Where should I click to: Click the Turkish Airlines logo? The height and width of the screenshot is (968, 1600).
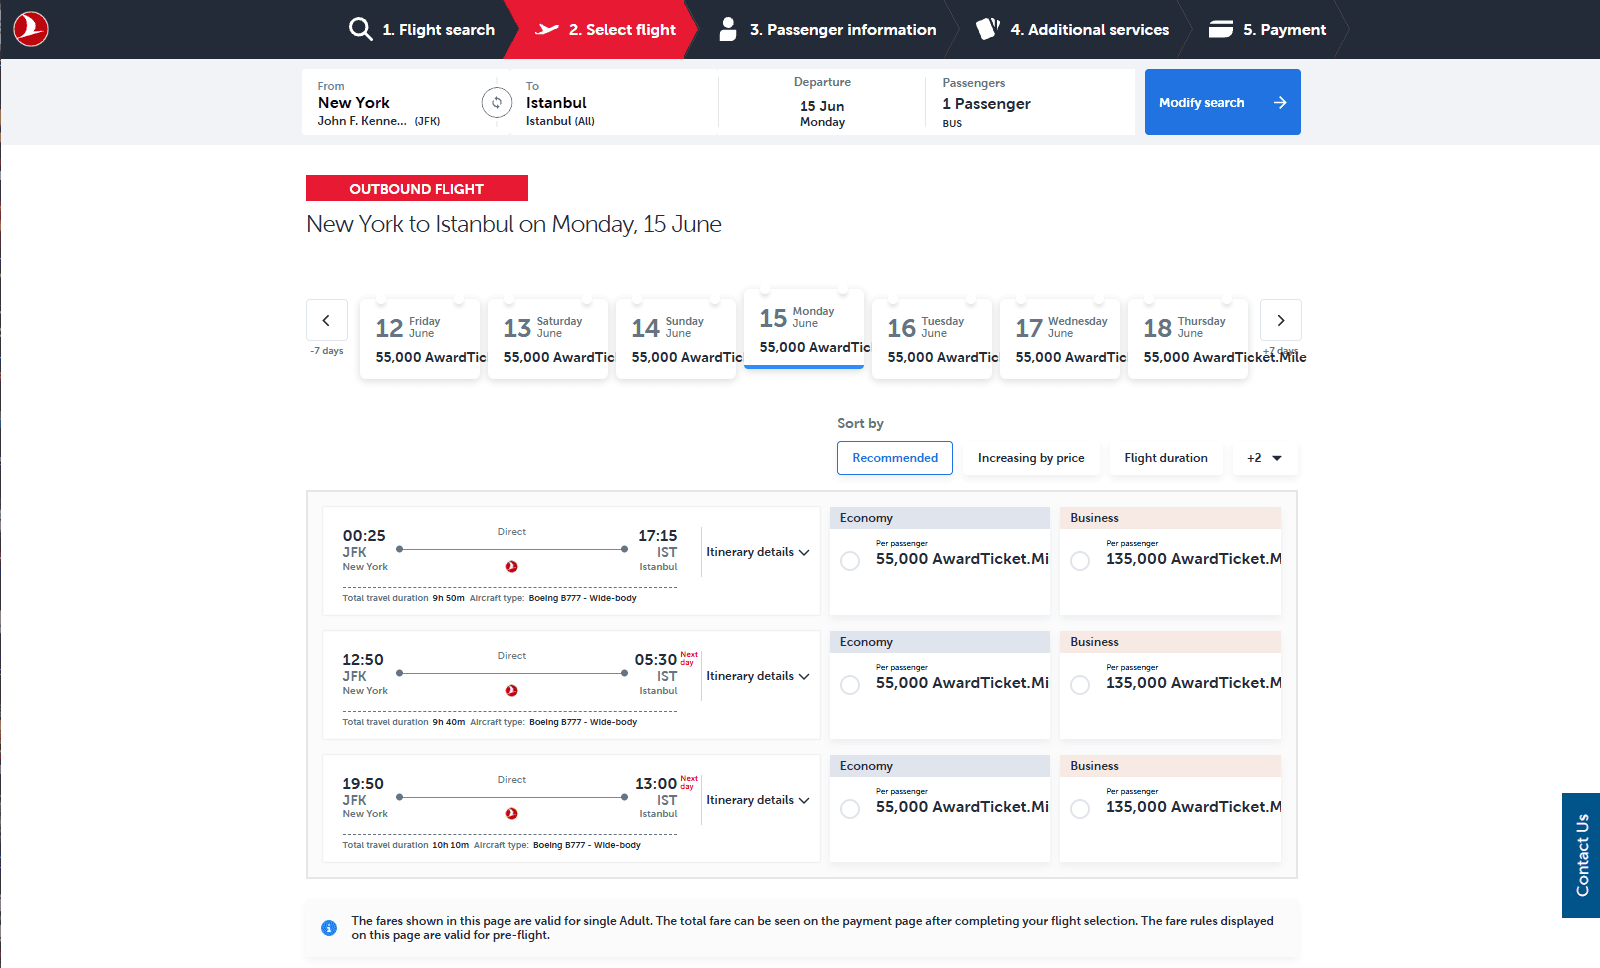click(30, 29)
